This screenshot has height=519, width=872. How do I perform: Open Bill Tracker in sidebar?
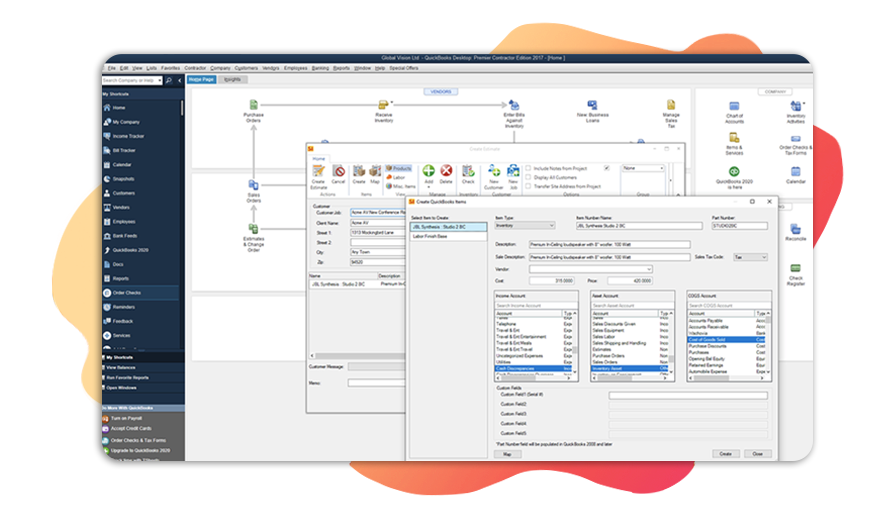point(124,151)
